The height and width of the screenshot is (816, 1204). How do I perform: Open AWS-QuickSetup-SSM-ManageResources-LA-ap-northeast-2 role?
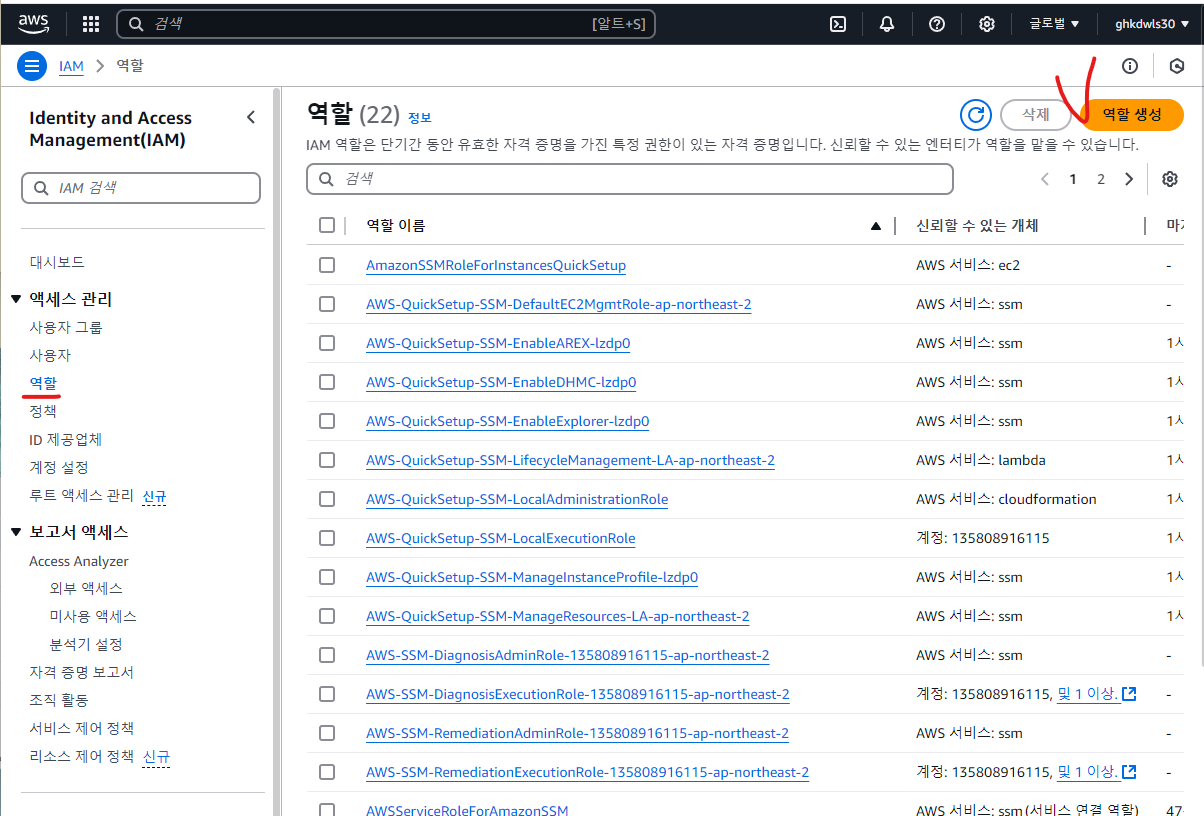click(x=558, y=616)
